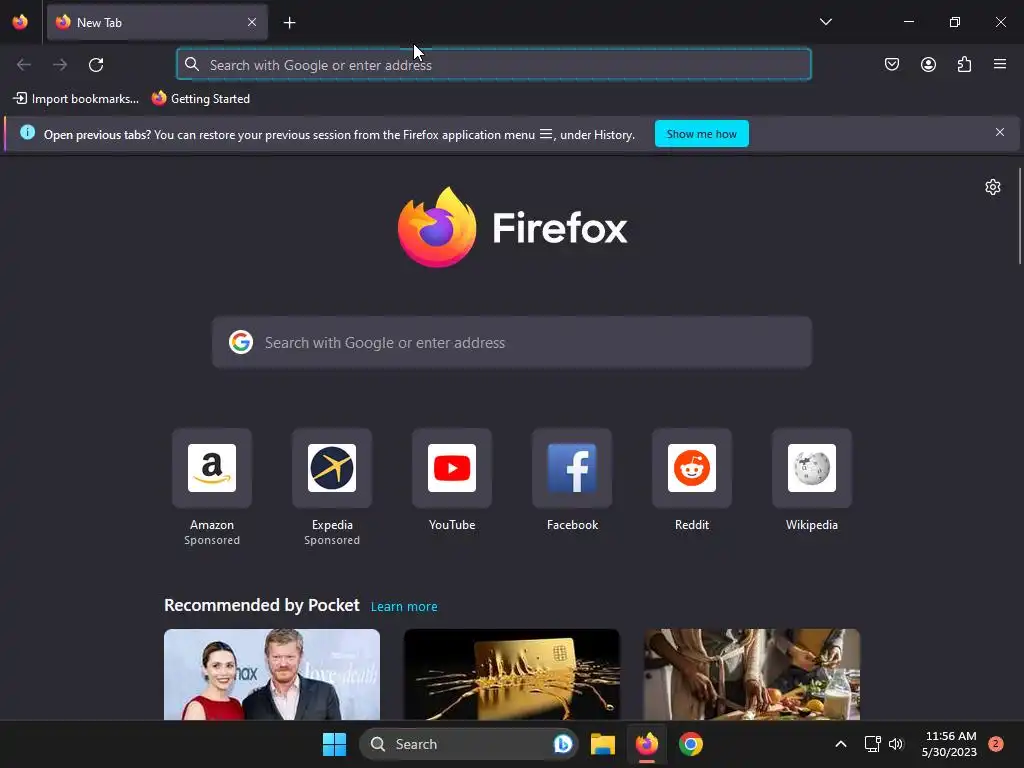Go back one page
Screen dimensions: 1024x768
coord(24,65)
